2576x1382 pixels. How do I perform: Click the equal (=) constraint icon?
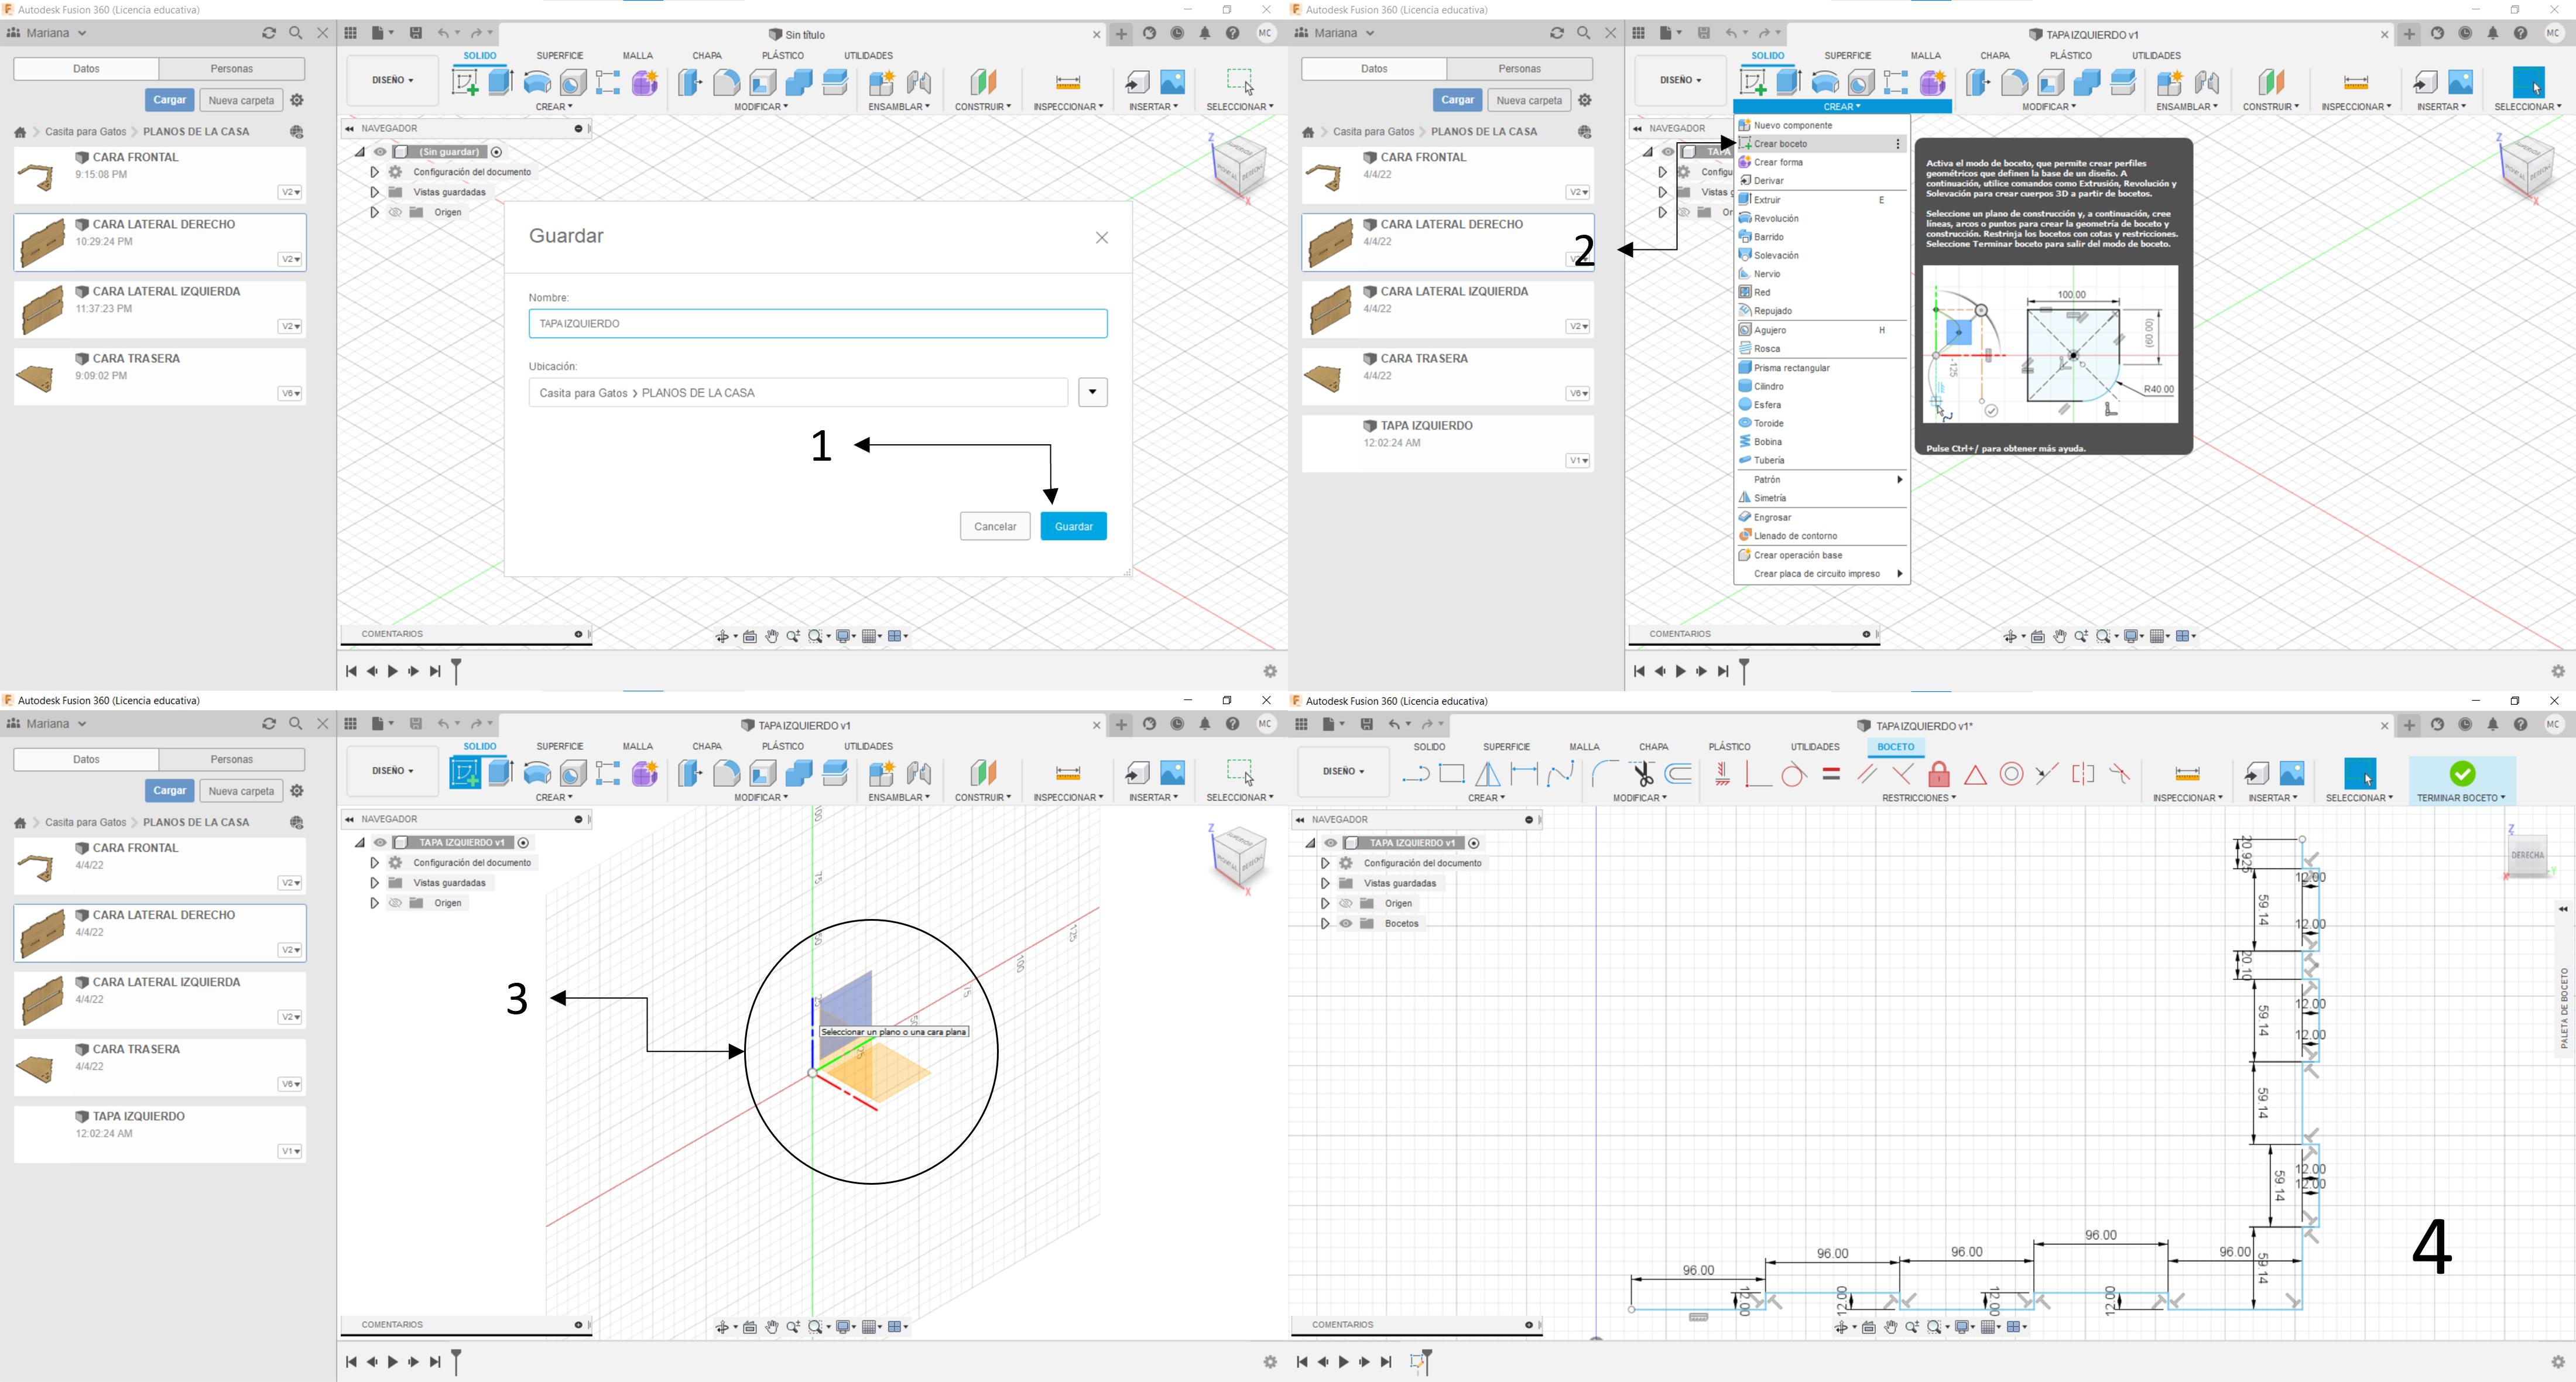point(1831,774)
